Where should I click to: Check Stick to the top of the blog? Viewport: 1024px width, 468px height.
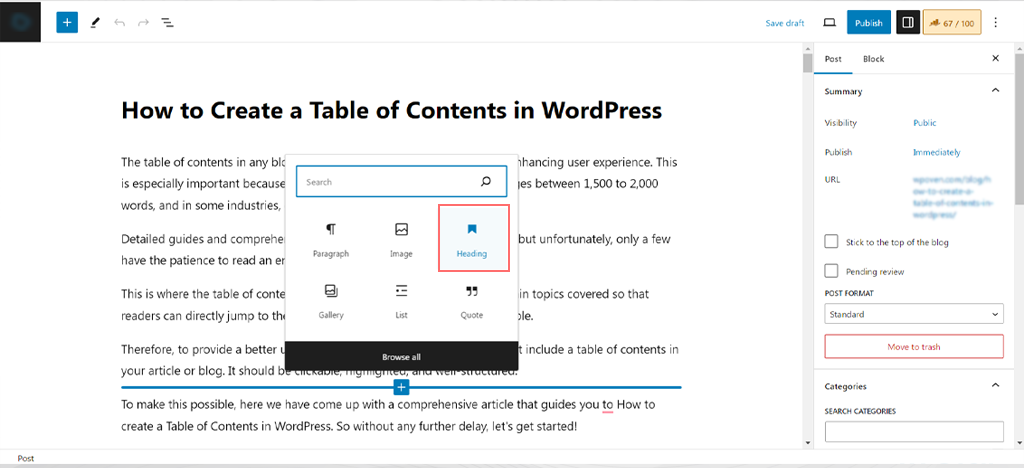[x=831, y=242]
